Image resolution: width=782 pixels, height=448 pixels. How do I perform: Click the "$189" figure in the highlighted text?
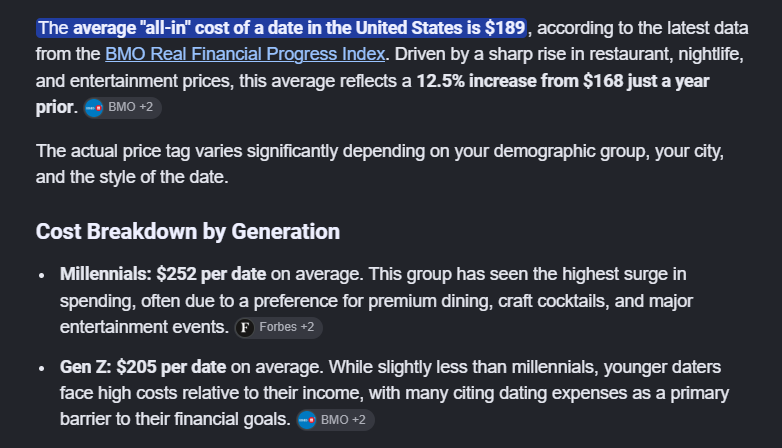(x=505, y=28)
